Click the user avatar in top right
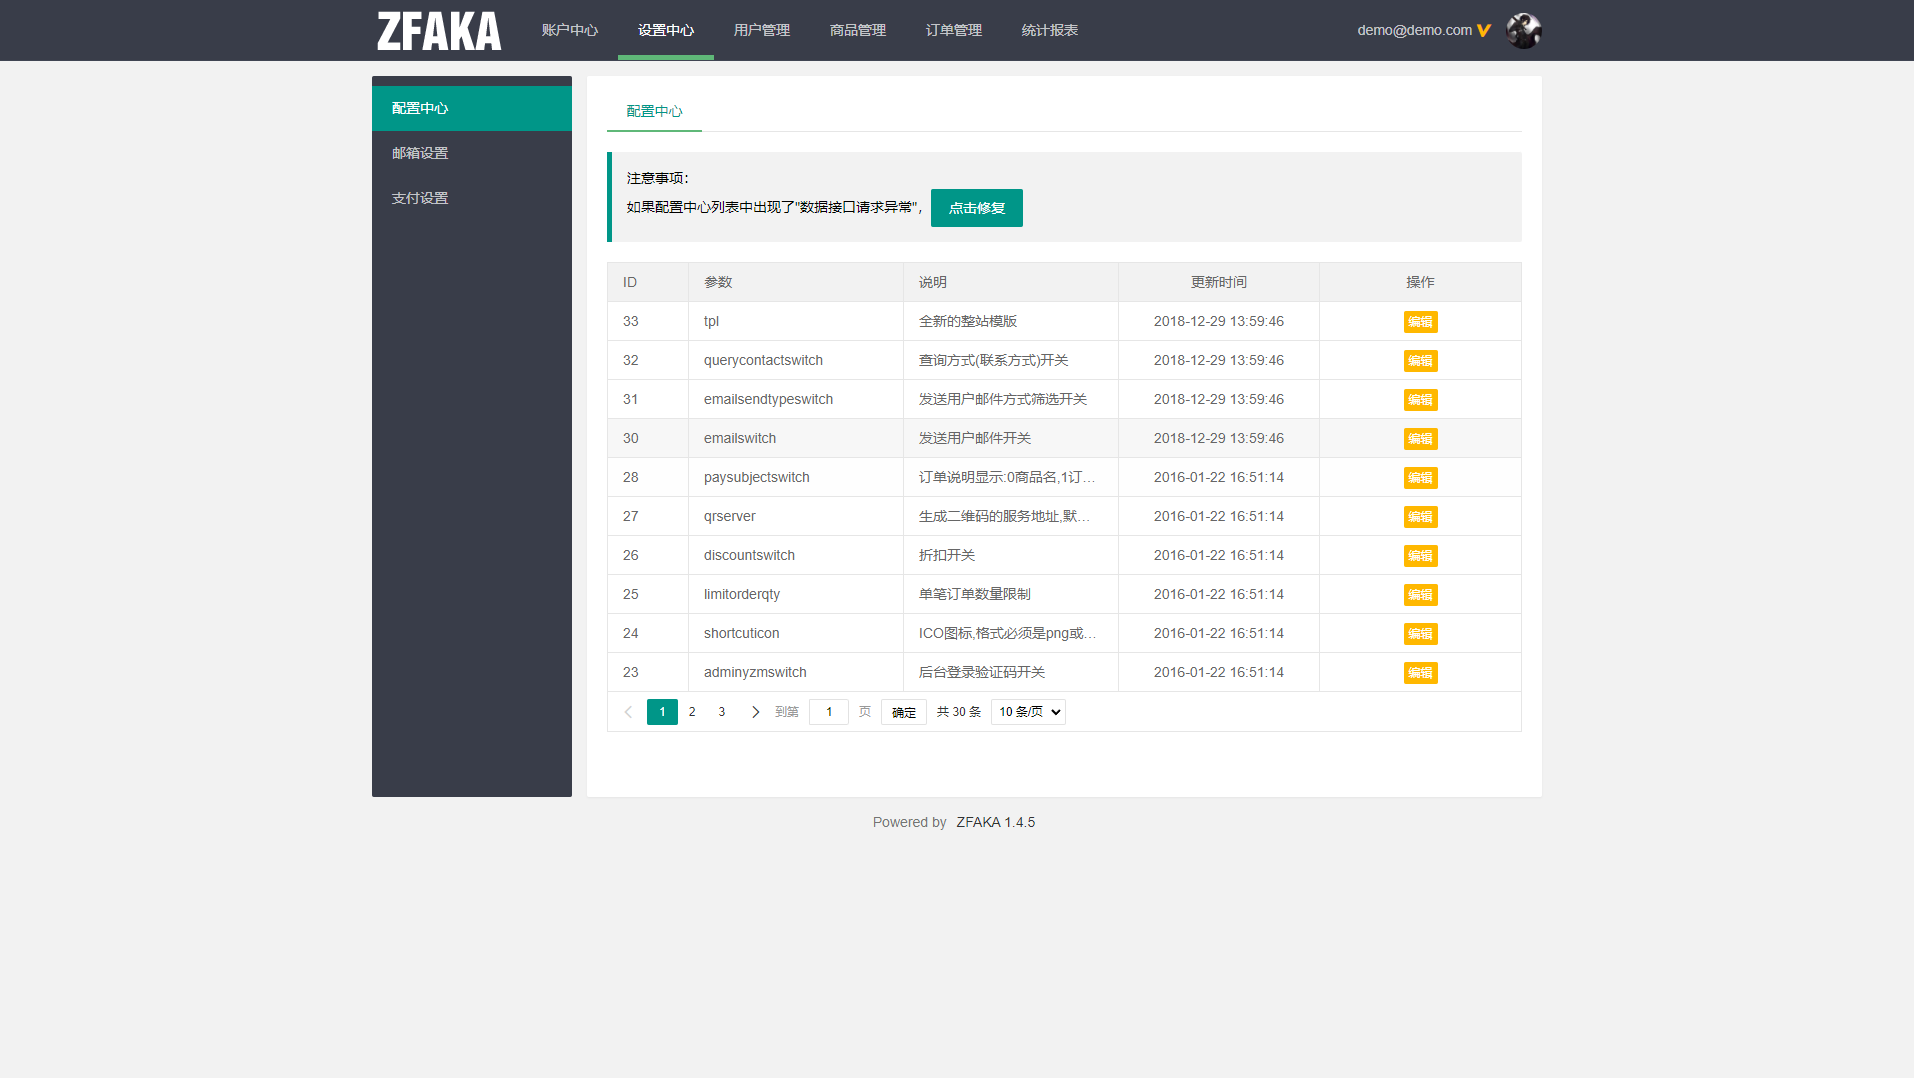 click(1522, 30)
